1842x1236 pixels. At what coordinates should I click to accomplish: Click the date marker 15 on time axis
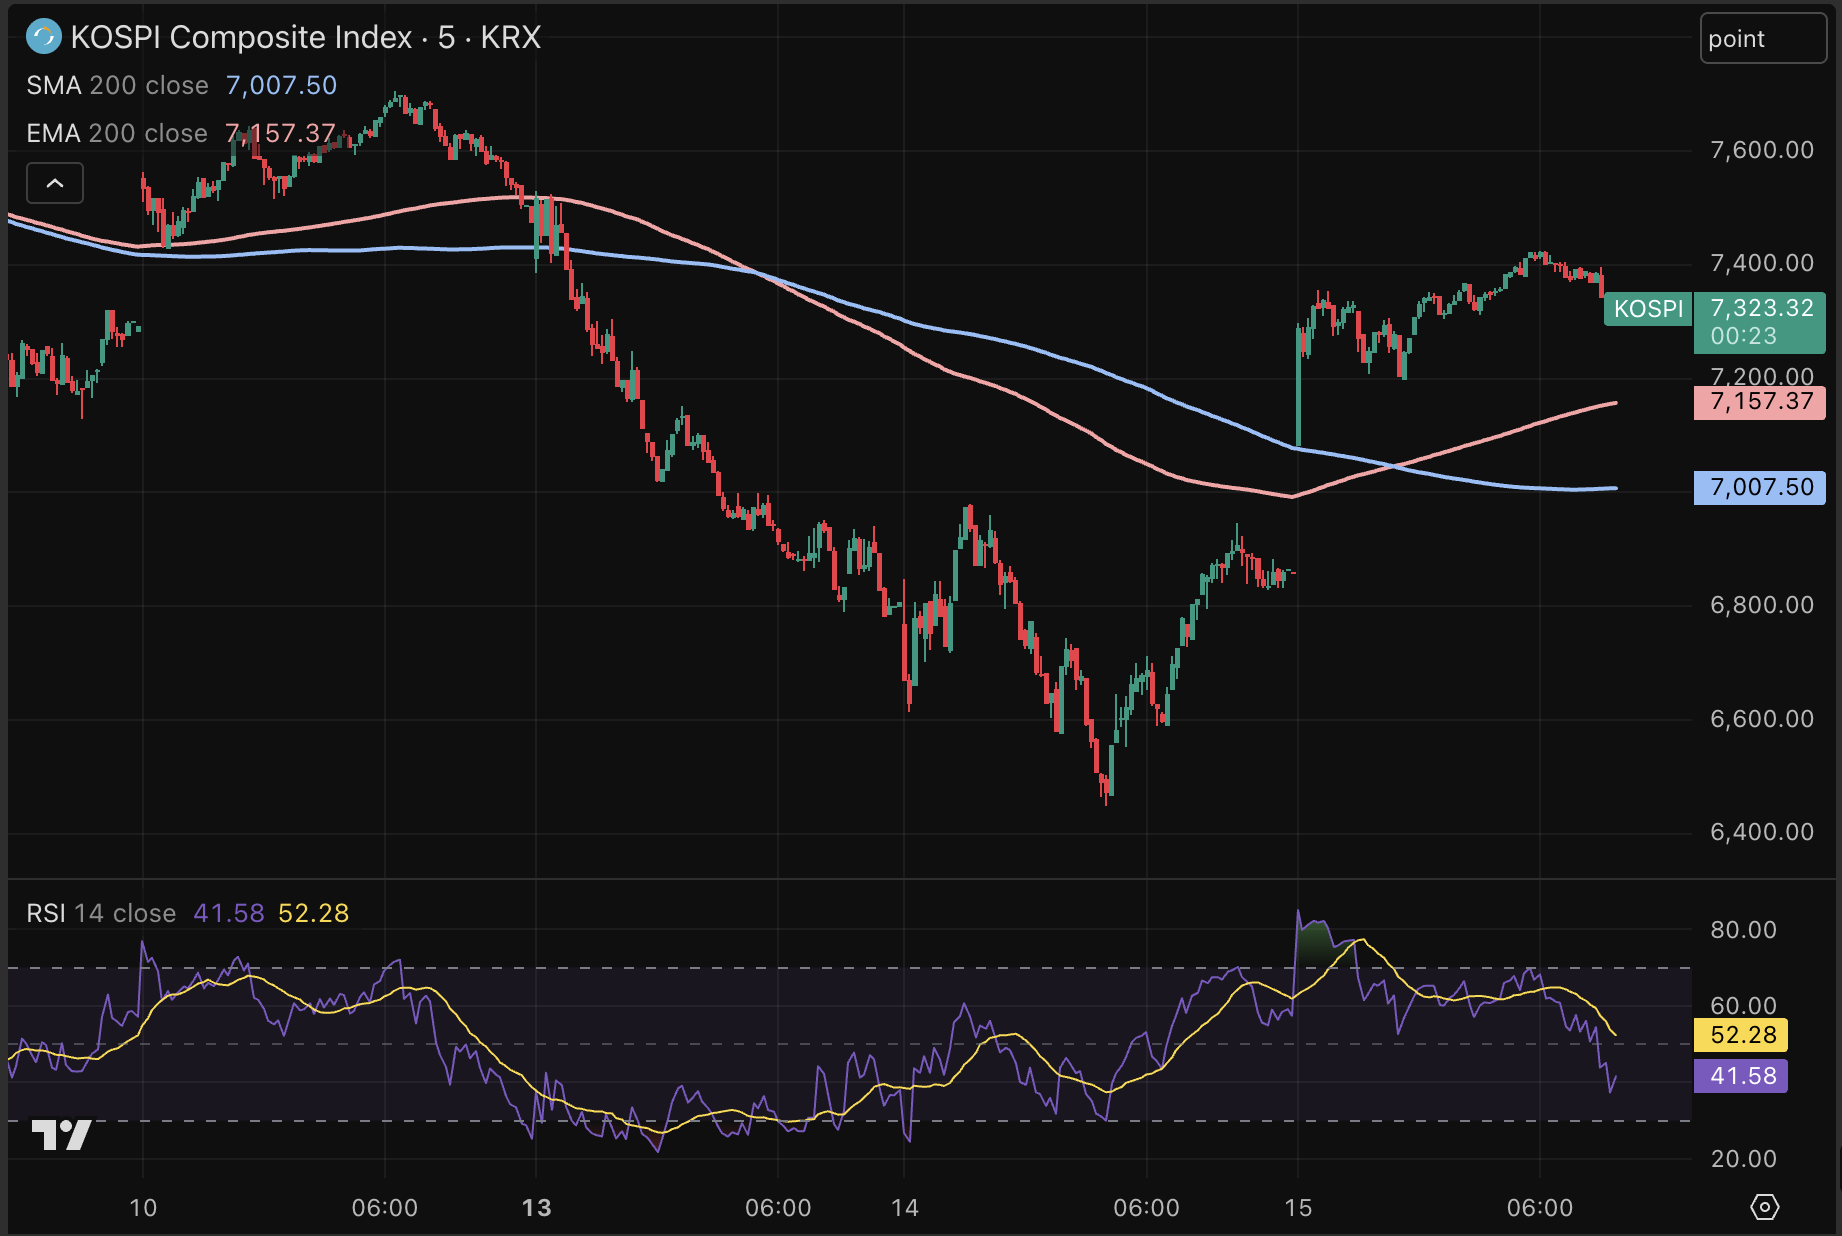tap(1298, 1208)
